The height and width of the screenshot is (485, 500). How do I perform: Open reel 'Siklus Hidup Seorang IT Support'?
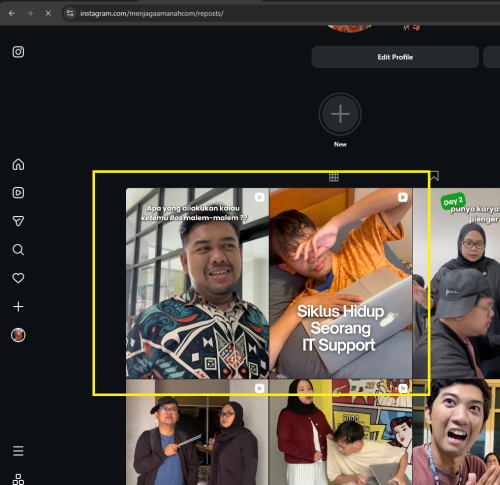tap(341, 283)
